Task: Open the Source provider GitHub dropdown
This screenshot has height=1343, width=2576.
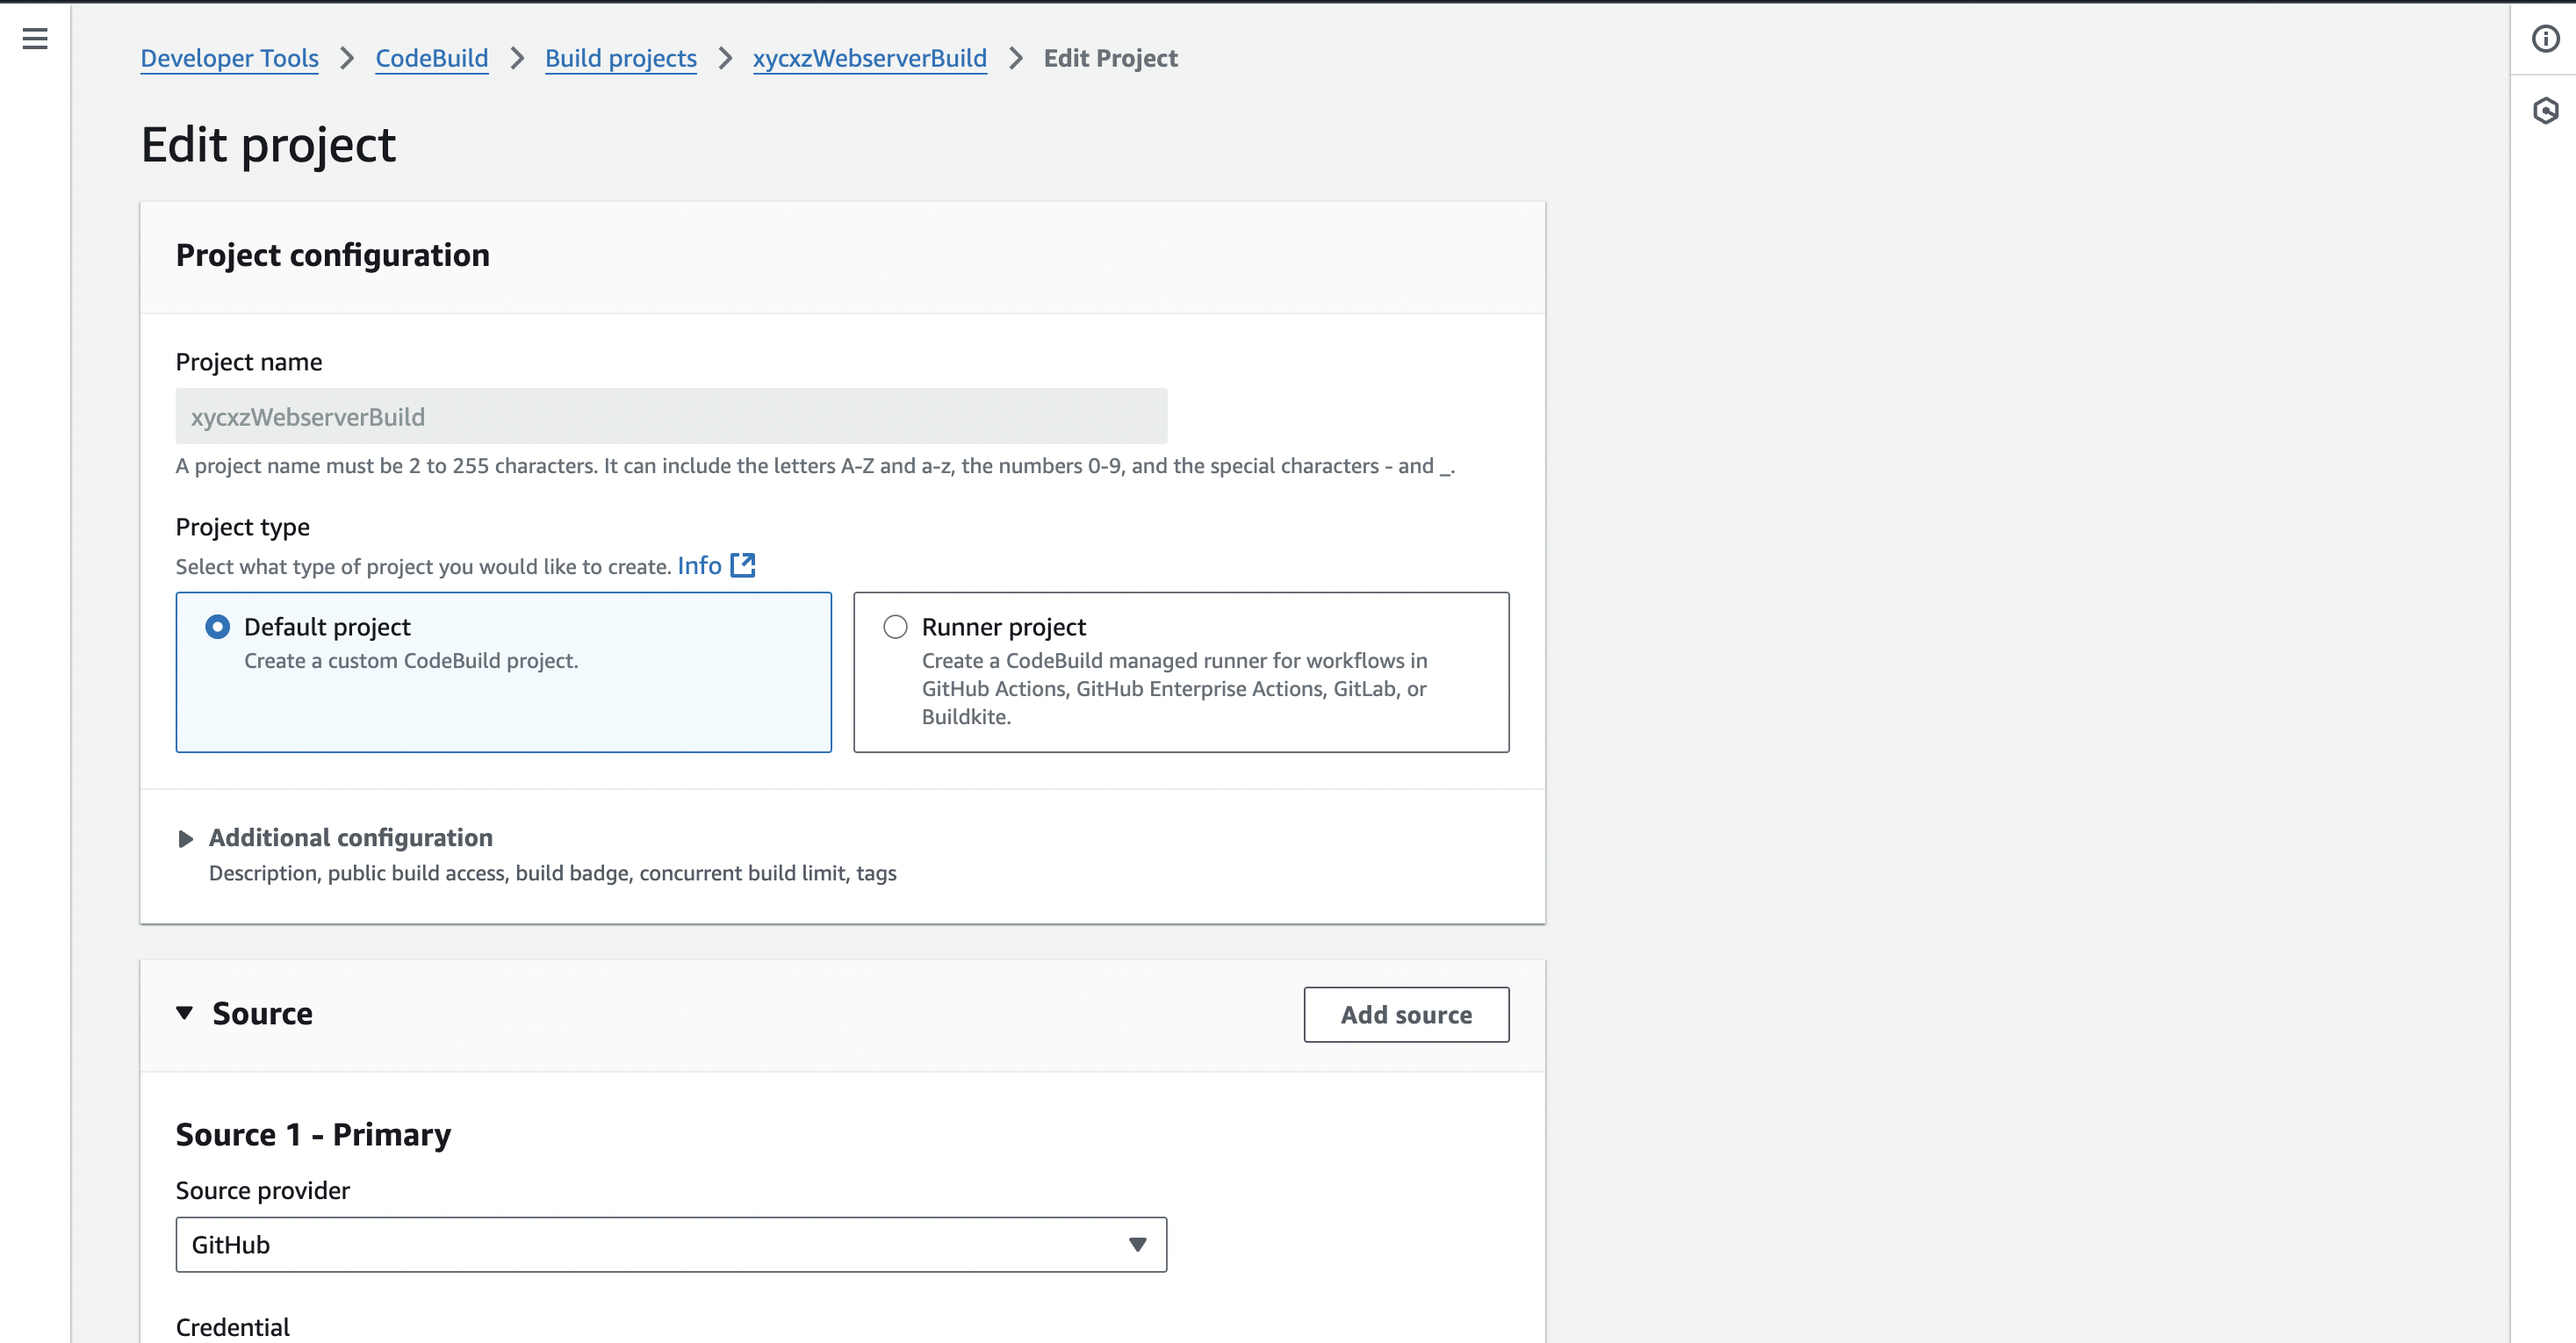Action: [670, 1245]
